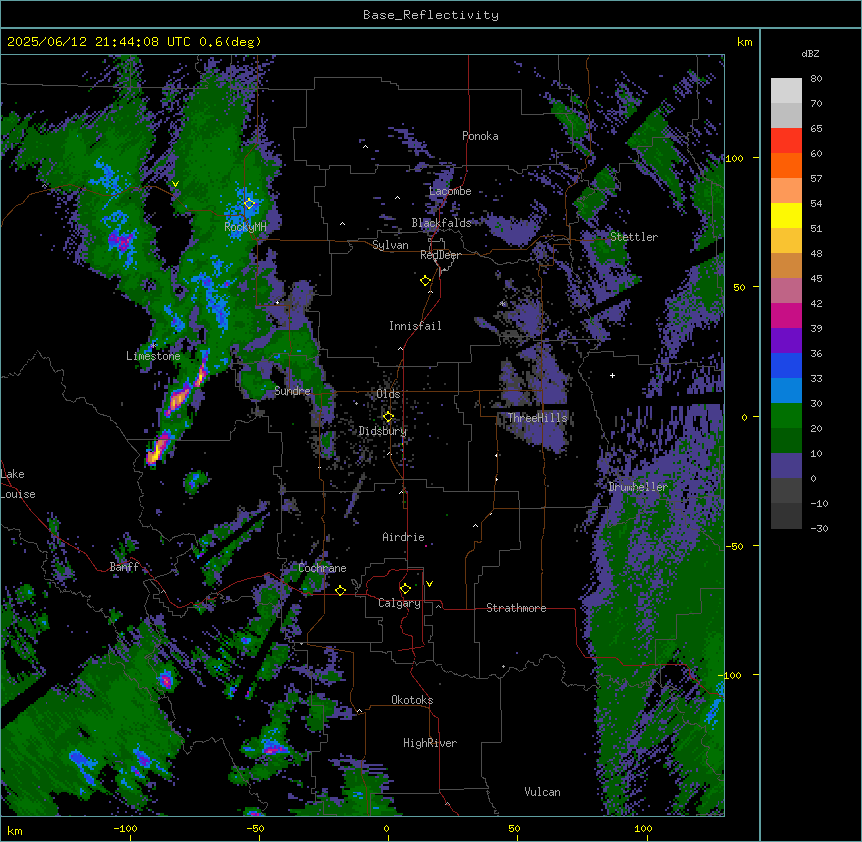The height and width of the screenshot is (842, 862).
Task: Click the yellow diamond marker between Olds and Didsbury
Action: 388,417
